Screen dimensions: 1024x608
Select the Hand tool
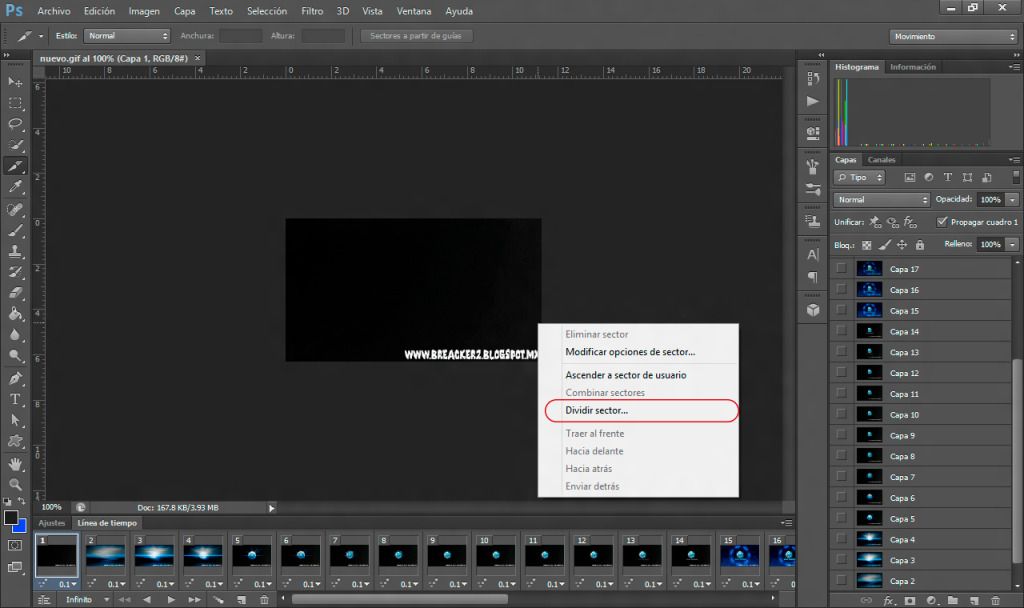tap(15, 464)
